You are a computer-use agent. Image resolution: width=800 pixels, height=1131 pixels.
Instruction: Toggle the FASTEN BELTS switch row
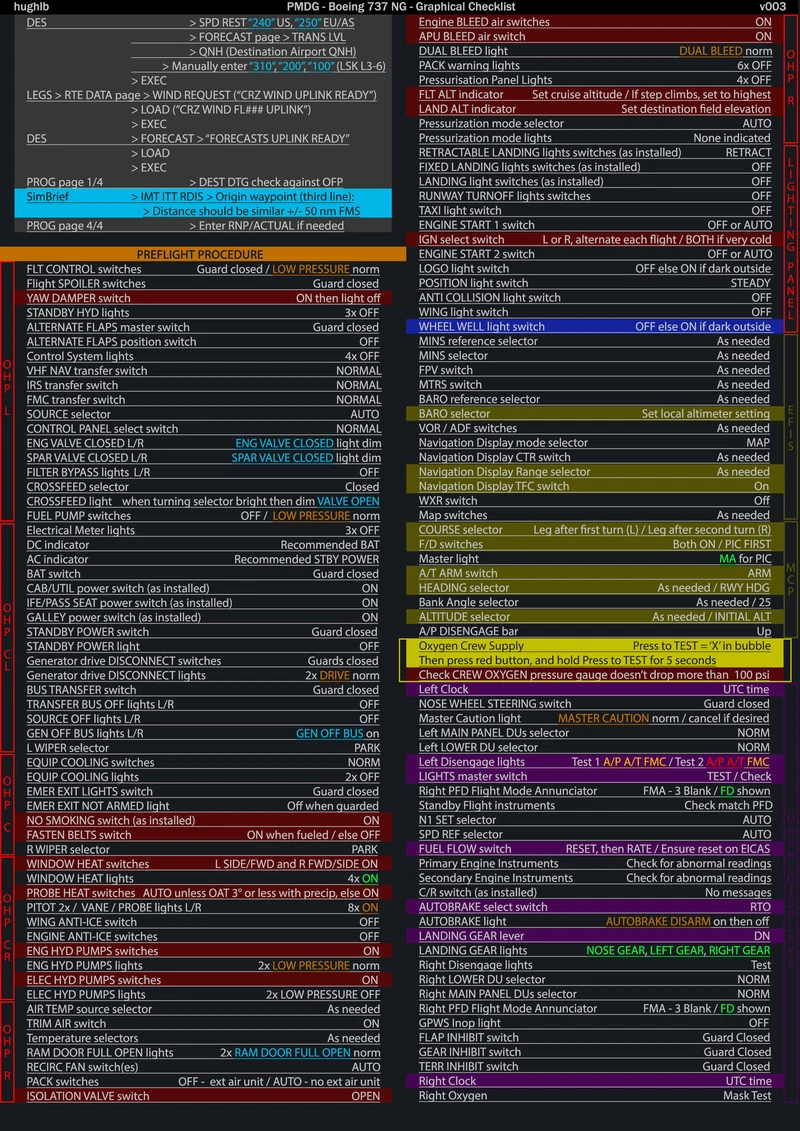[200, 835]
